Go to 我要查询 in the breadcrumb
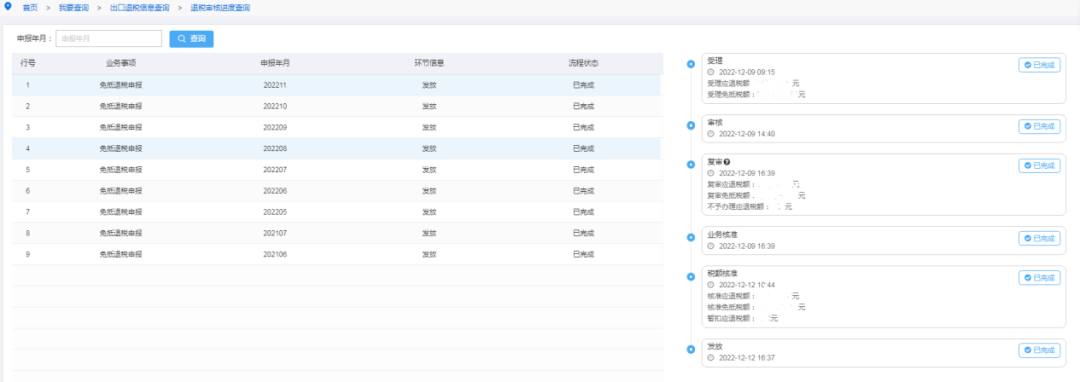Image resolution: width=1080 pixels, height=382 pixels. [x=74, y=8]
